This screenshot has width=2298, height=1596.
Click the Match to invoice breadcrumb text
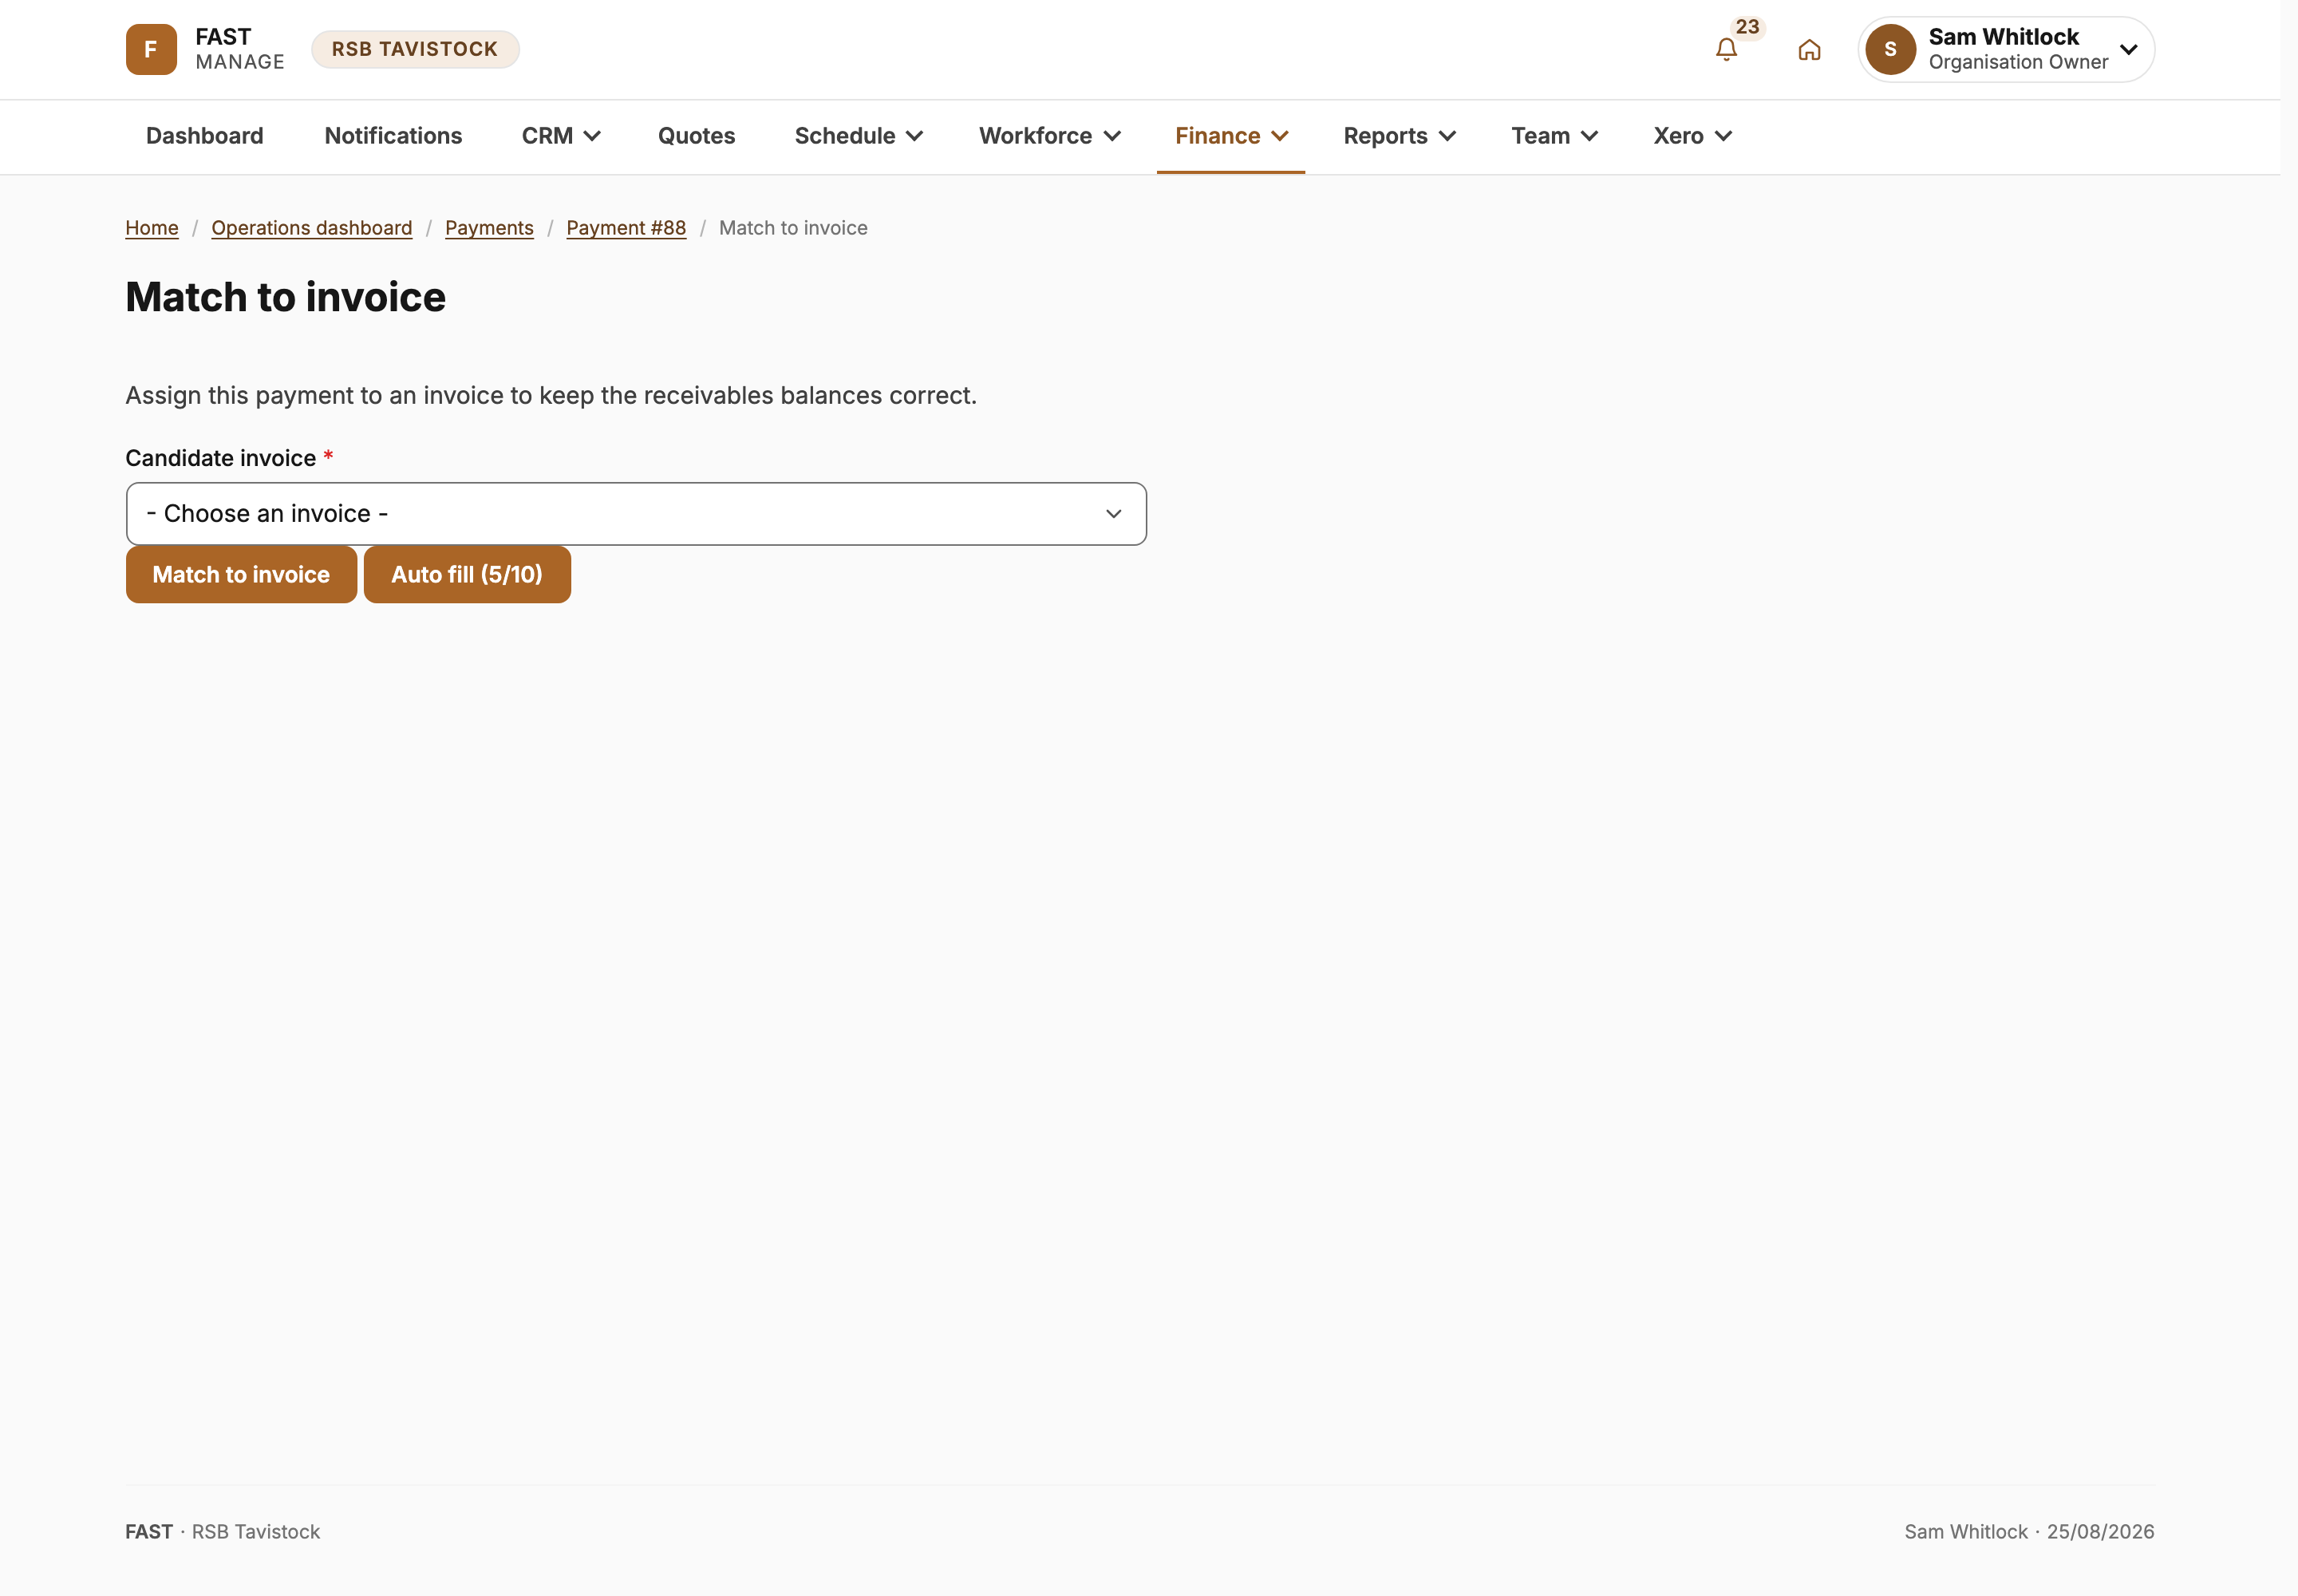pos(793,228)
